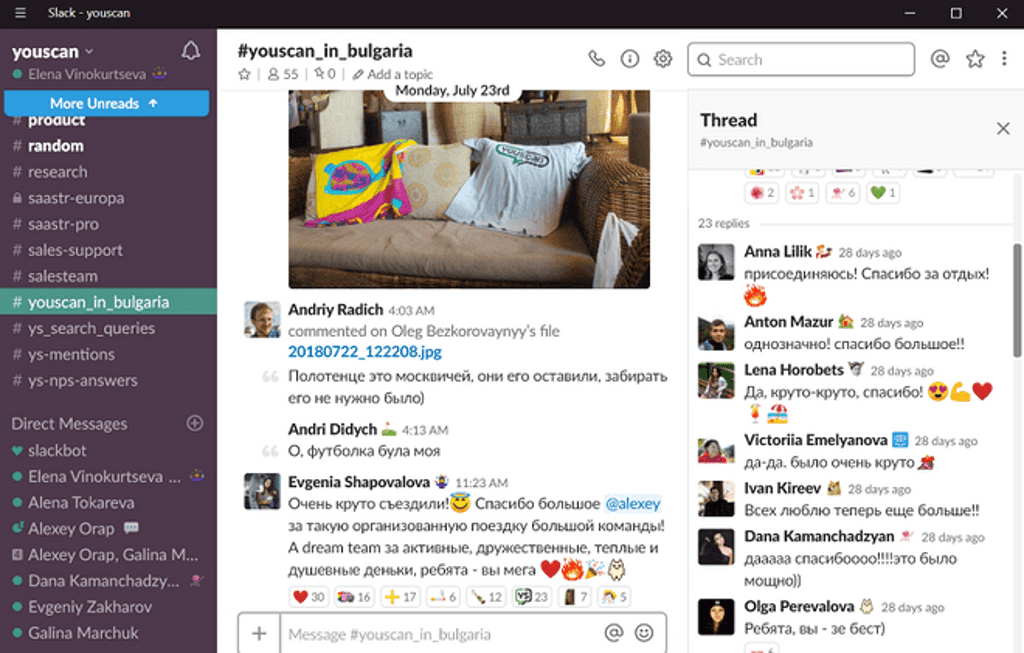Show starred items star icon
Viewport: 1024px width, 653px height.
point(975,59)
